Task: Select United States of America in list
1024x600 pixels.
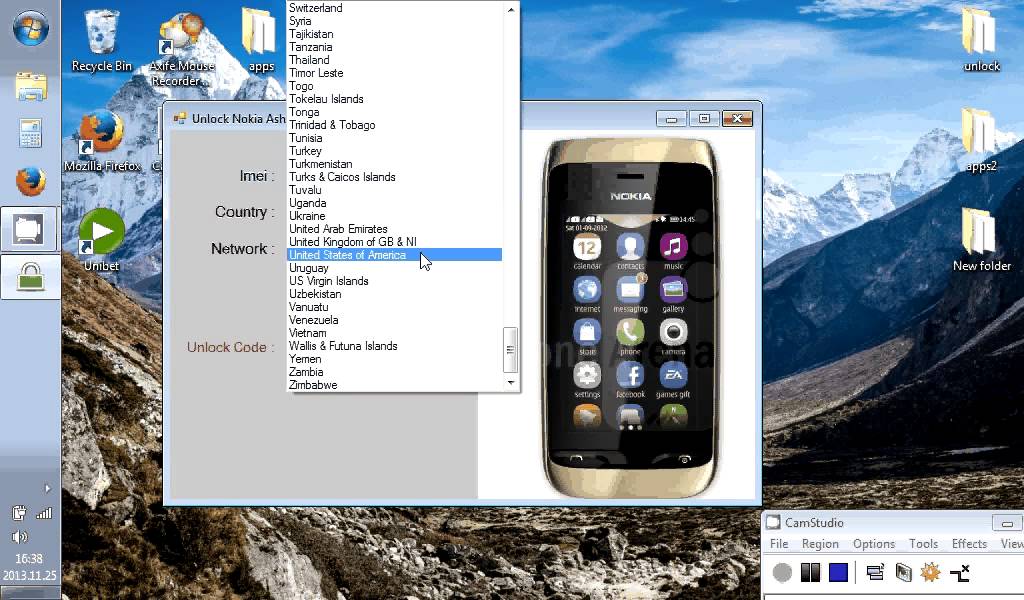Action: pos(394,255)
